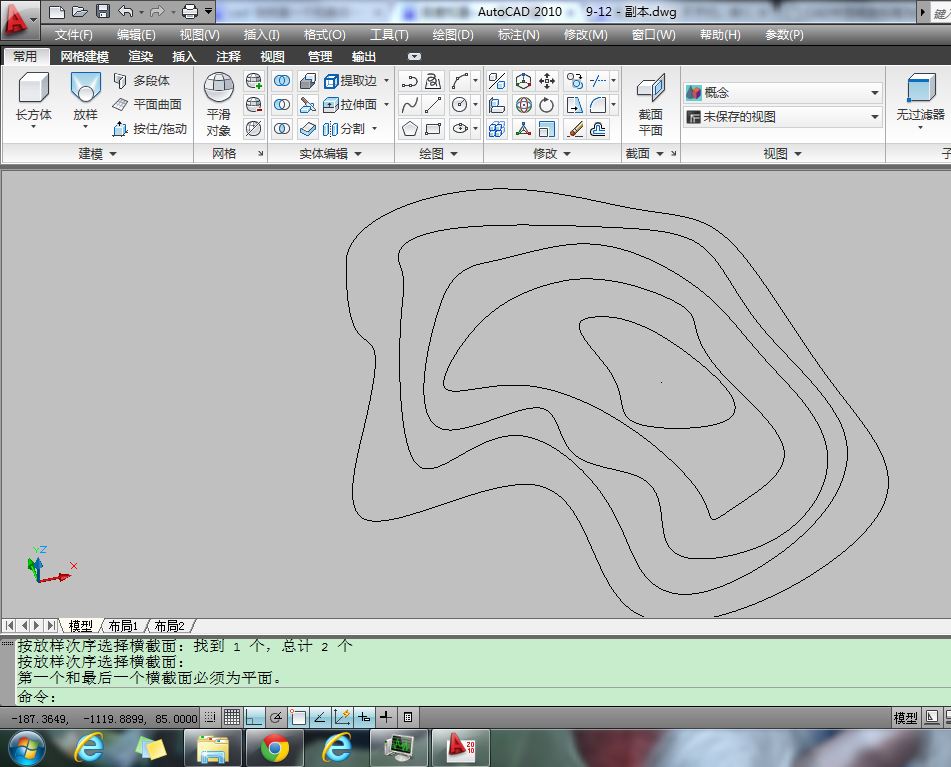Toggle grid display in status bar
Screen dimensions: 951x767
point(232,718)
